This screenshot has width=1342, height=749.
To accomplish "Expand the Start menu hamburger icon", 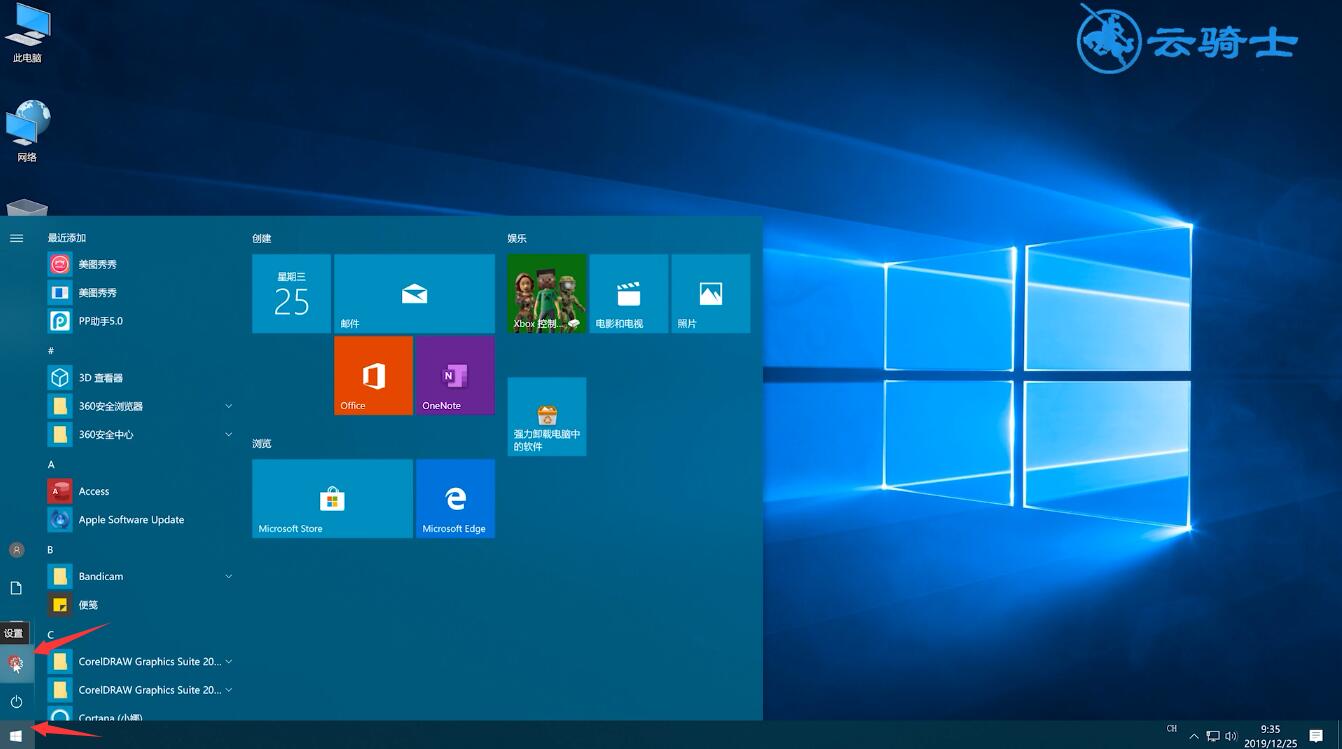I will (x=16, y=238).
